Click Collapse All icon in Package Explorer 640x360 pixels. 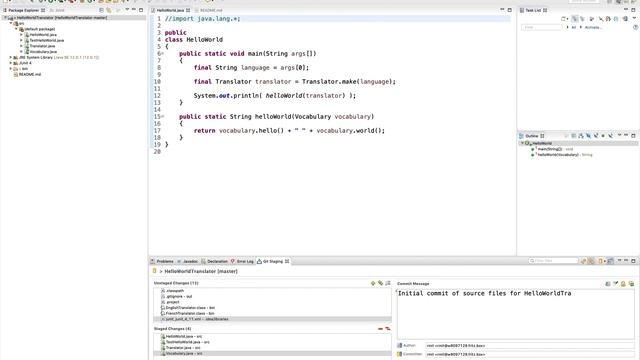pyautogui.click(x=101, y=10)
